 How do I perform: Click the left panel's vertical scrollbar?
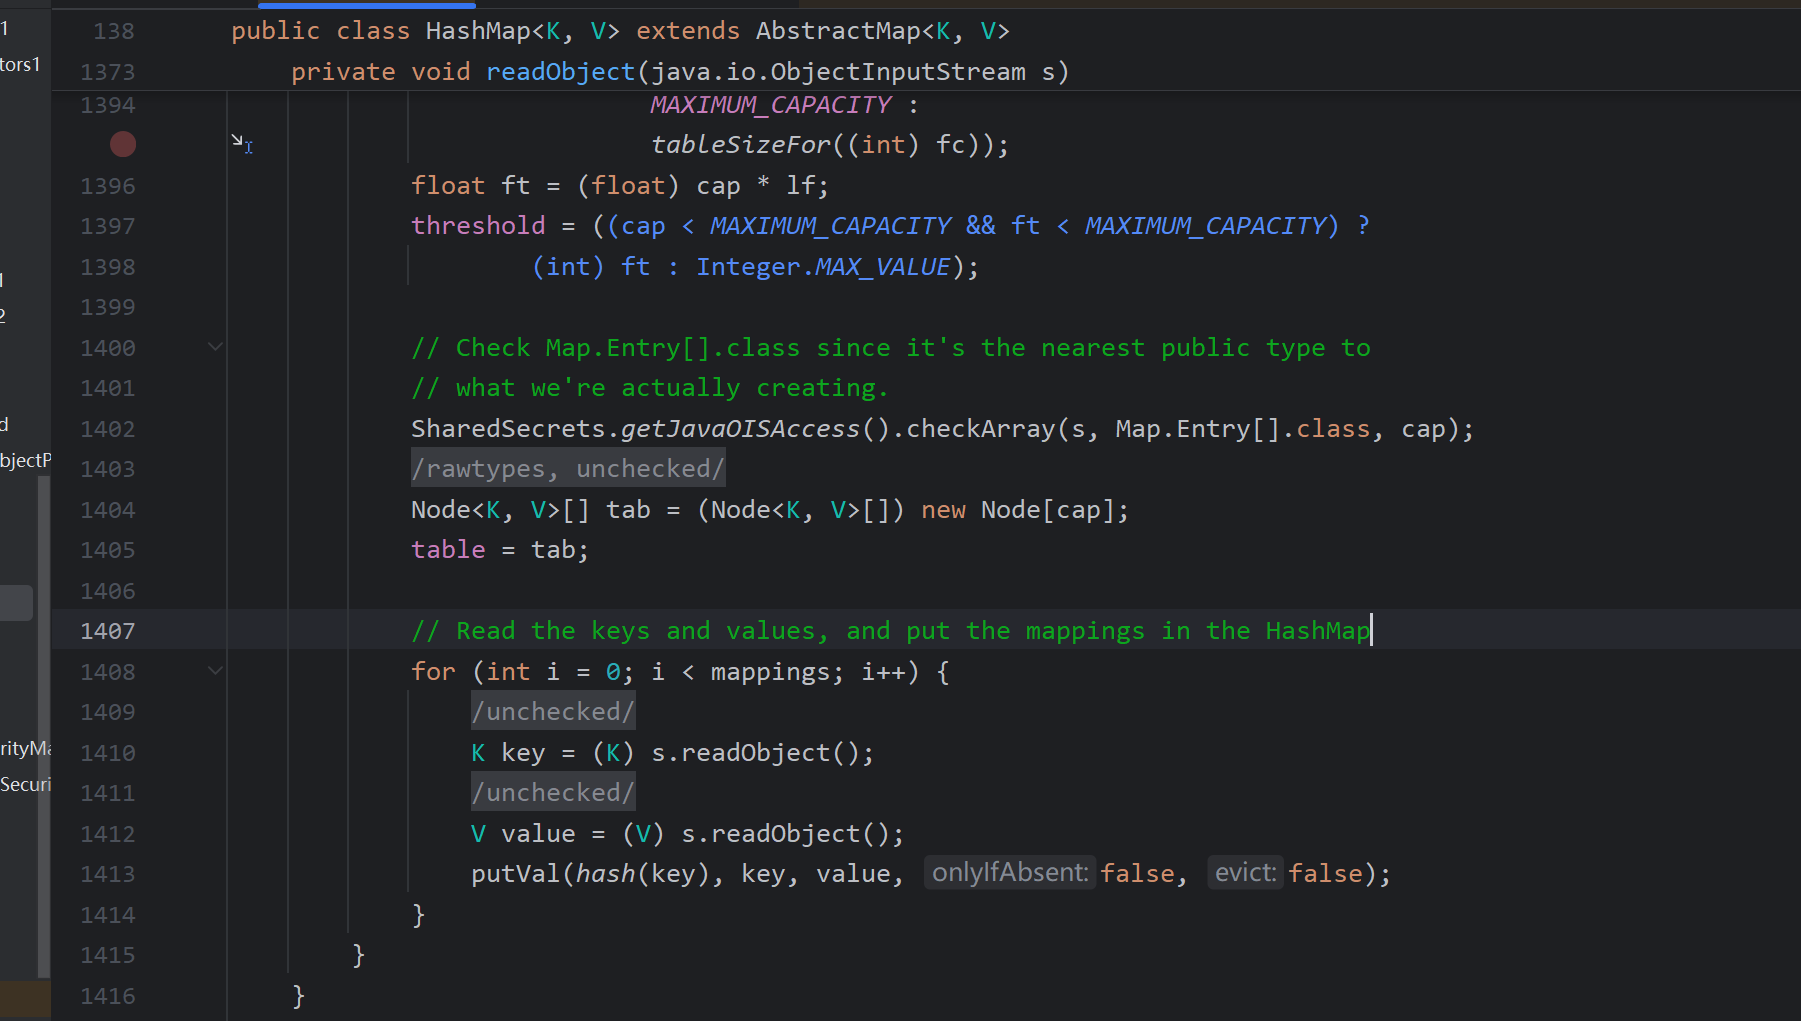coord(43,727)
